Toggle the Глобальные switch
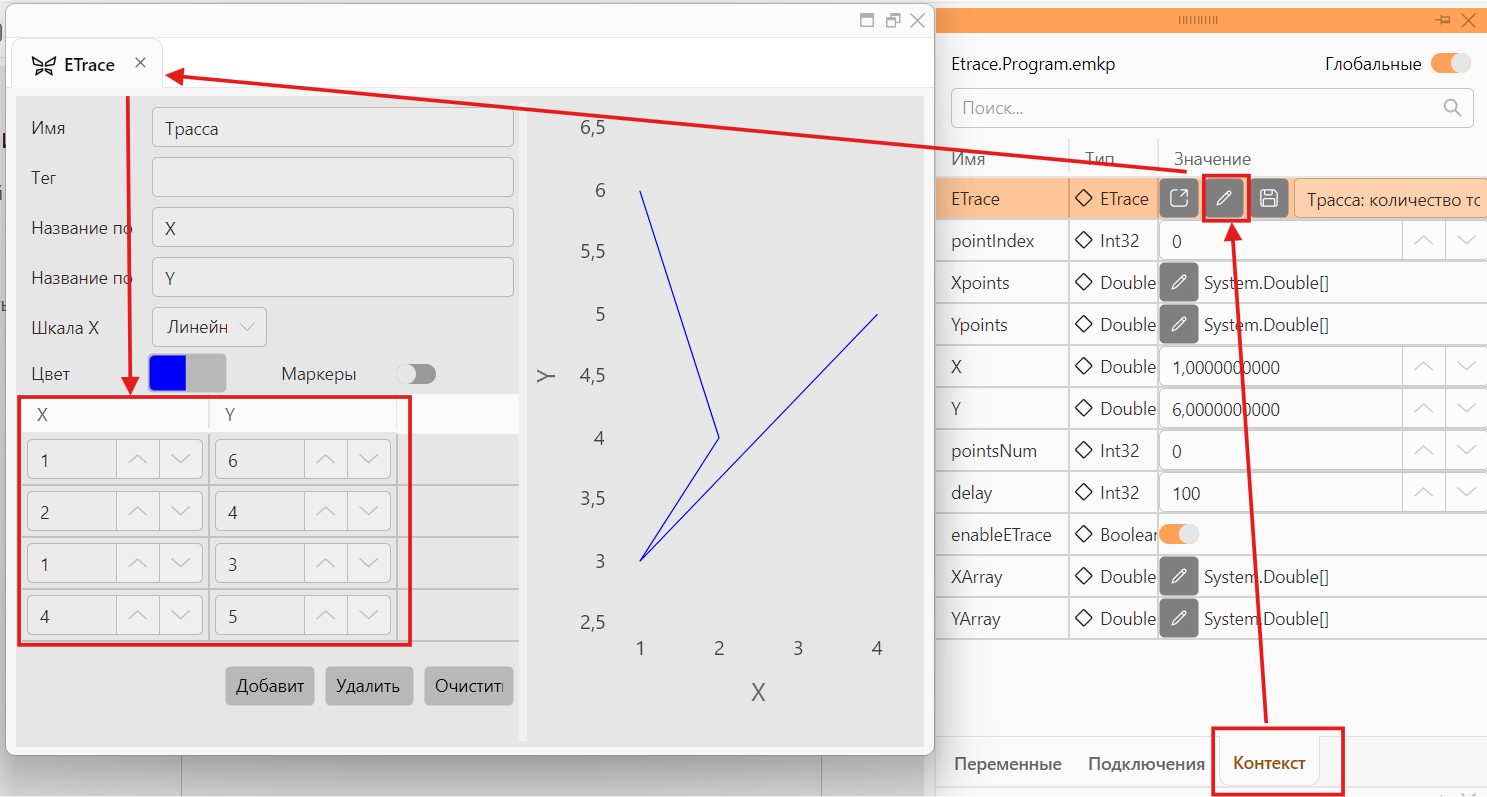 click(x=1450, y=64)
